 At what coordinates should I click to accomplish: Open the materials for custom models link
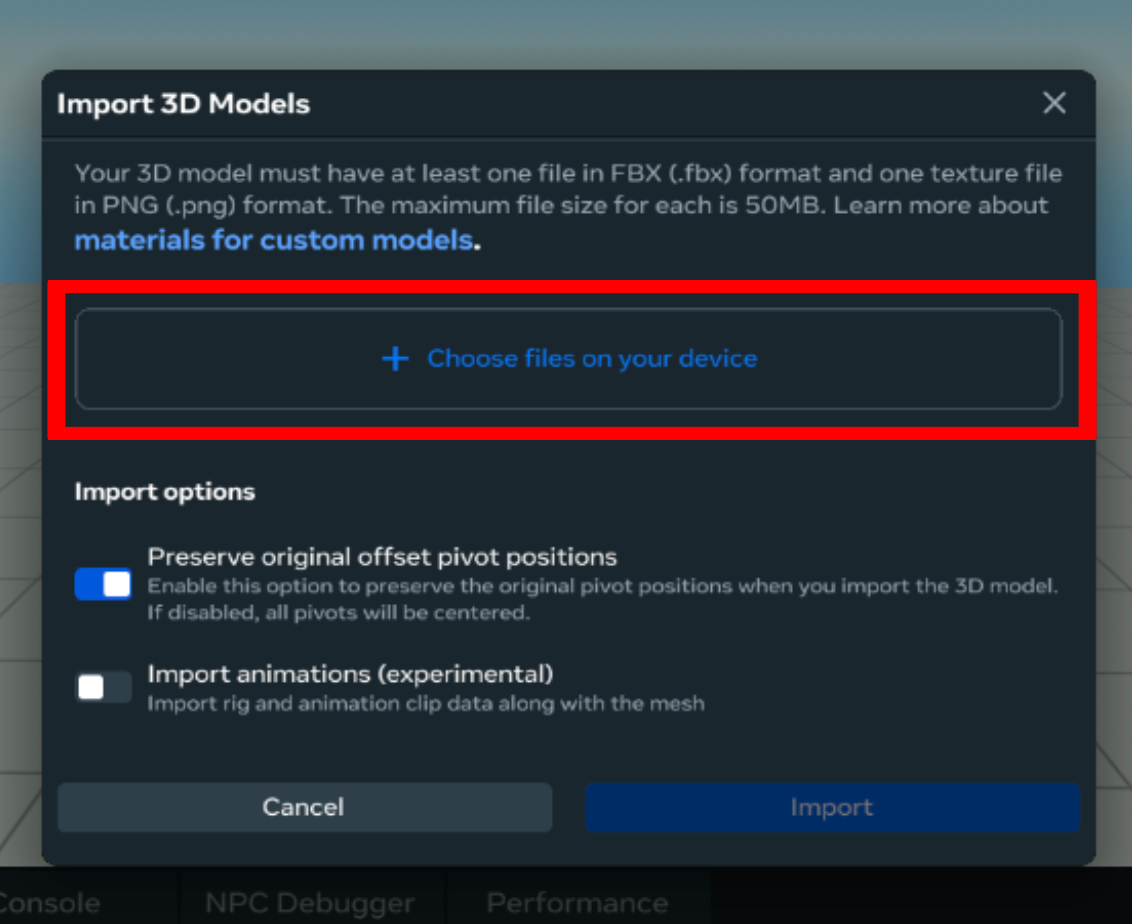(x=273, y=241)
